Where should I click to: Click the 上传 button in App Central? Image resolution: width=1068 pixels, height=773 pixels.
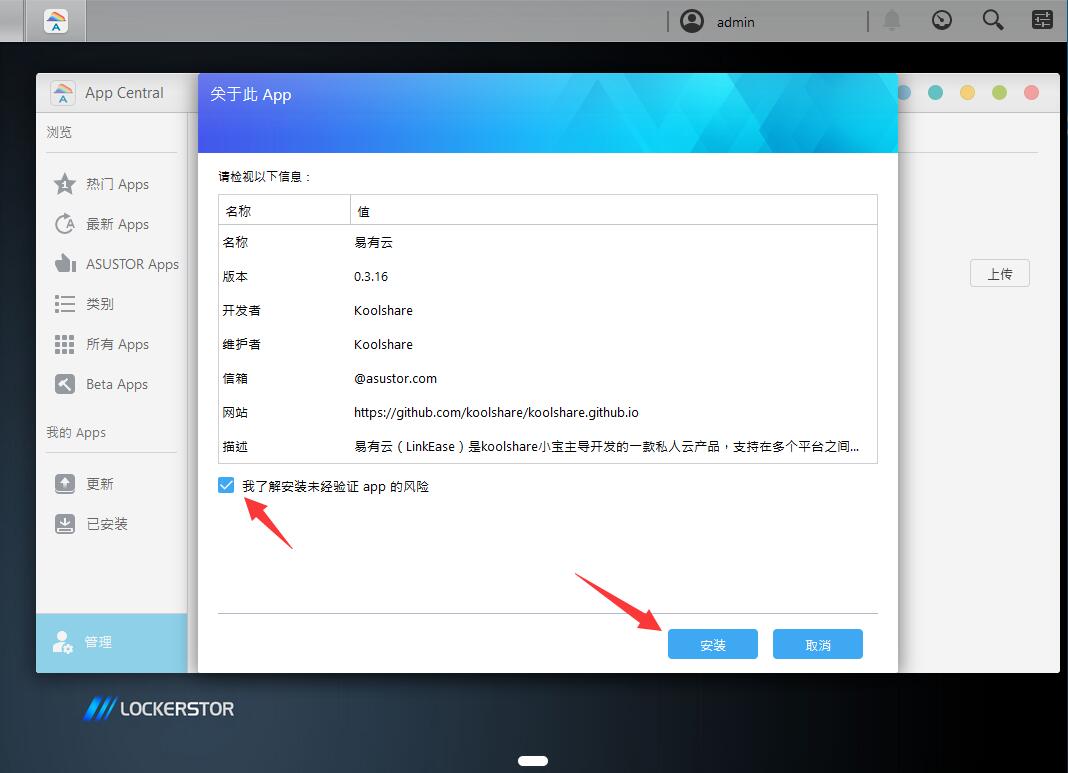(x=1000, y=273)
